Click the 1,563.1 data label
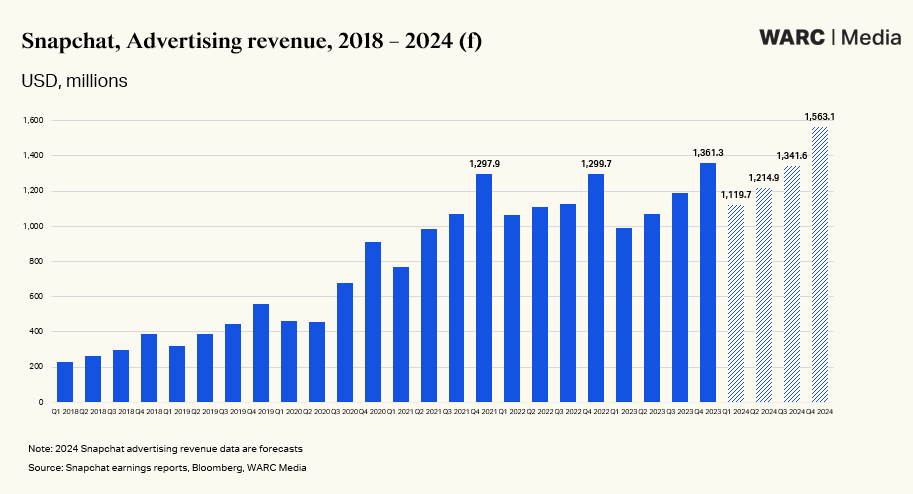The width and height of the screenshot is (913, 494). pyautogui.click(x=820, y=117)
